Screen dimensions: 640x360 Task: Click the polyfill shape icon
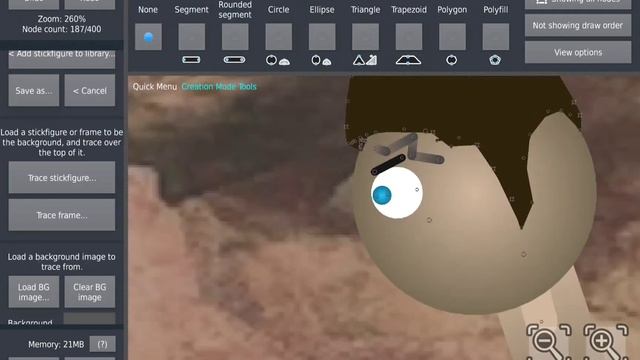click(x=495, y=60)
